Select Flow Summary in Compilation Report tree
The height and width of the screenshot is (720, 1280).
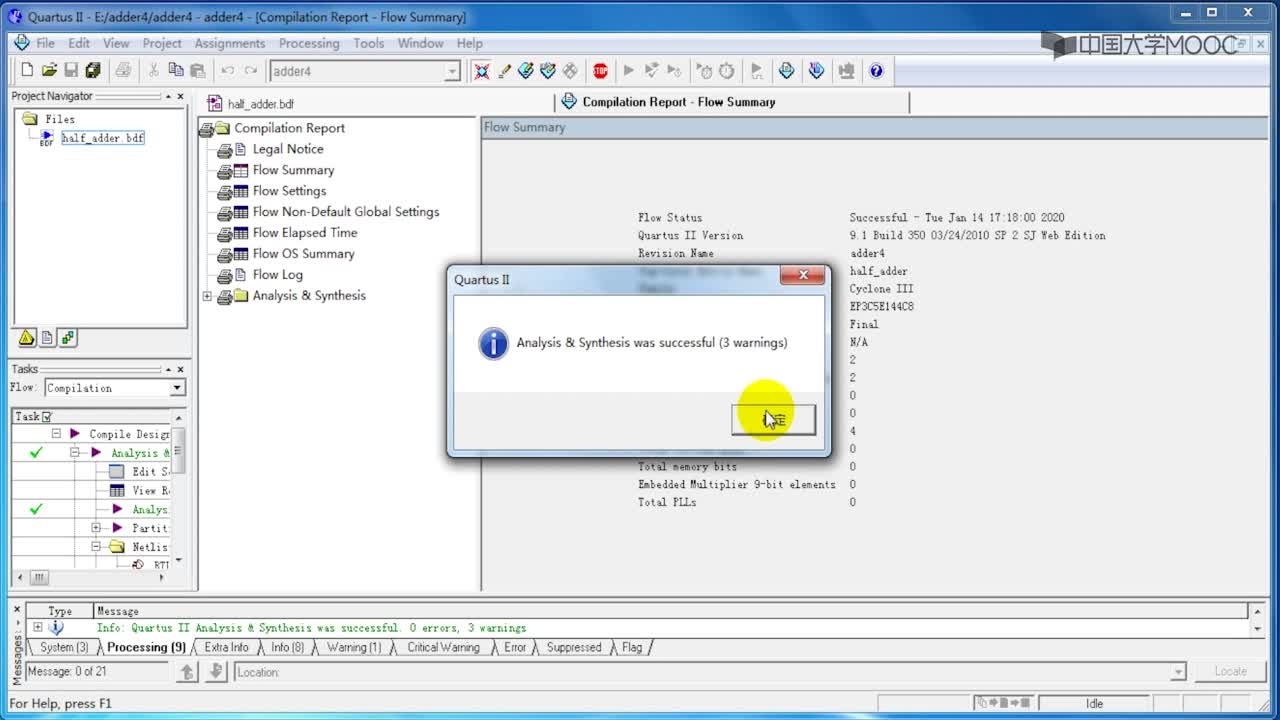point(293,170)
